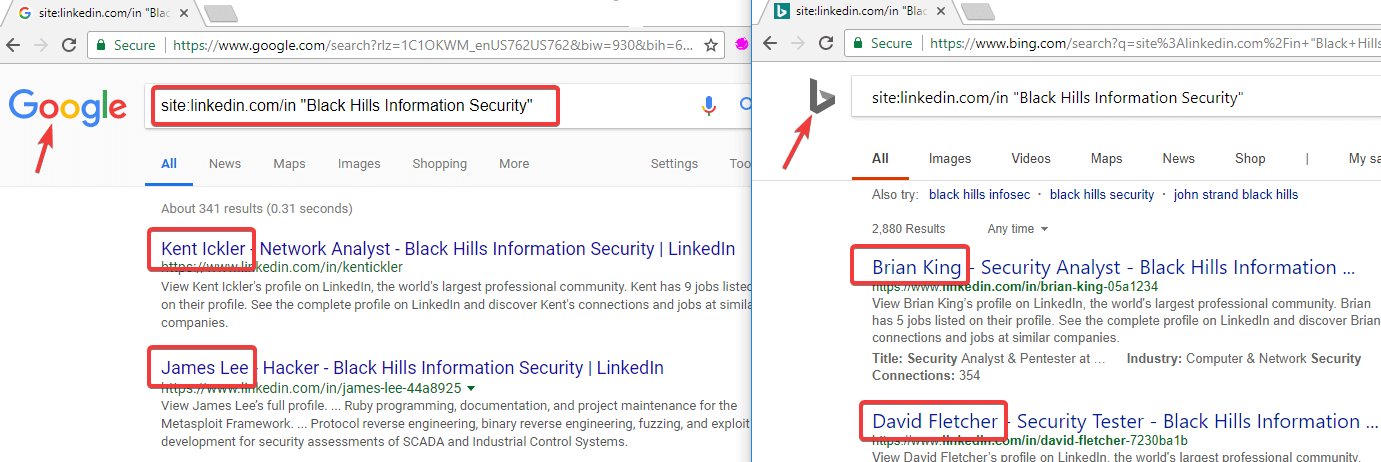1381x462 pixels.
Task: Expand the James Lee result URL arrow
Action: [471, 388]
